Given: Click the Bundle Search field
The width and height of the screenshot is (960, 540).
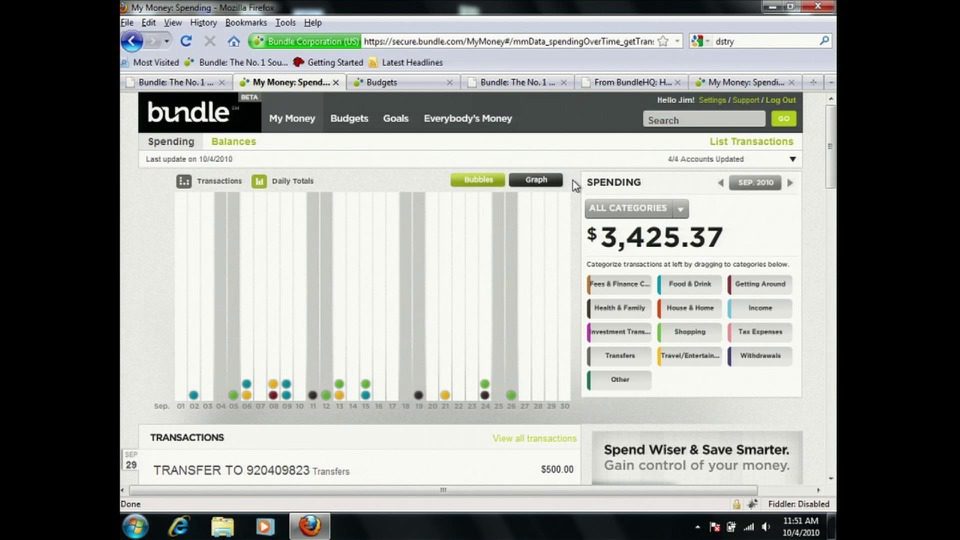Looking at the screenshot, I should pos(704,119).
